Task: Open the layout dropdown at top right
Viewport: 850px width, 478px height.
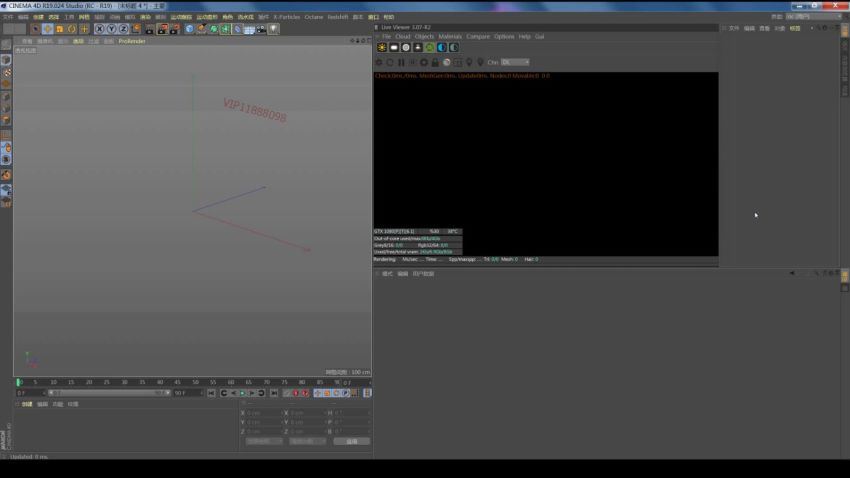Action: tap(814, 17)
